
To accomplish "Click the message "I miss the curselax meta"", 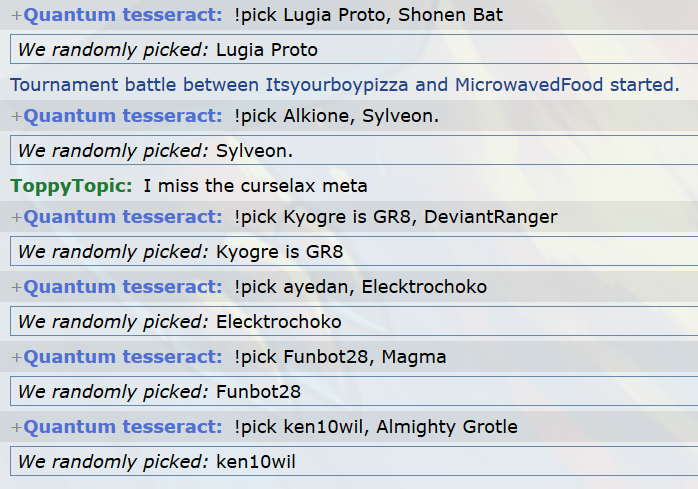I will click(255, 186).
